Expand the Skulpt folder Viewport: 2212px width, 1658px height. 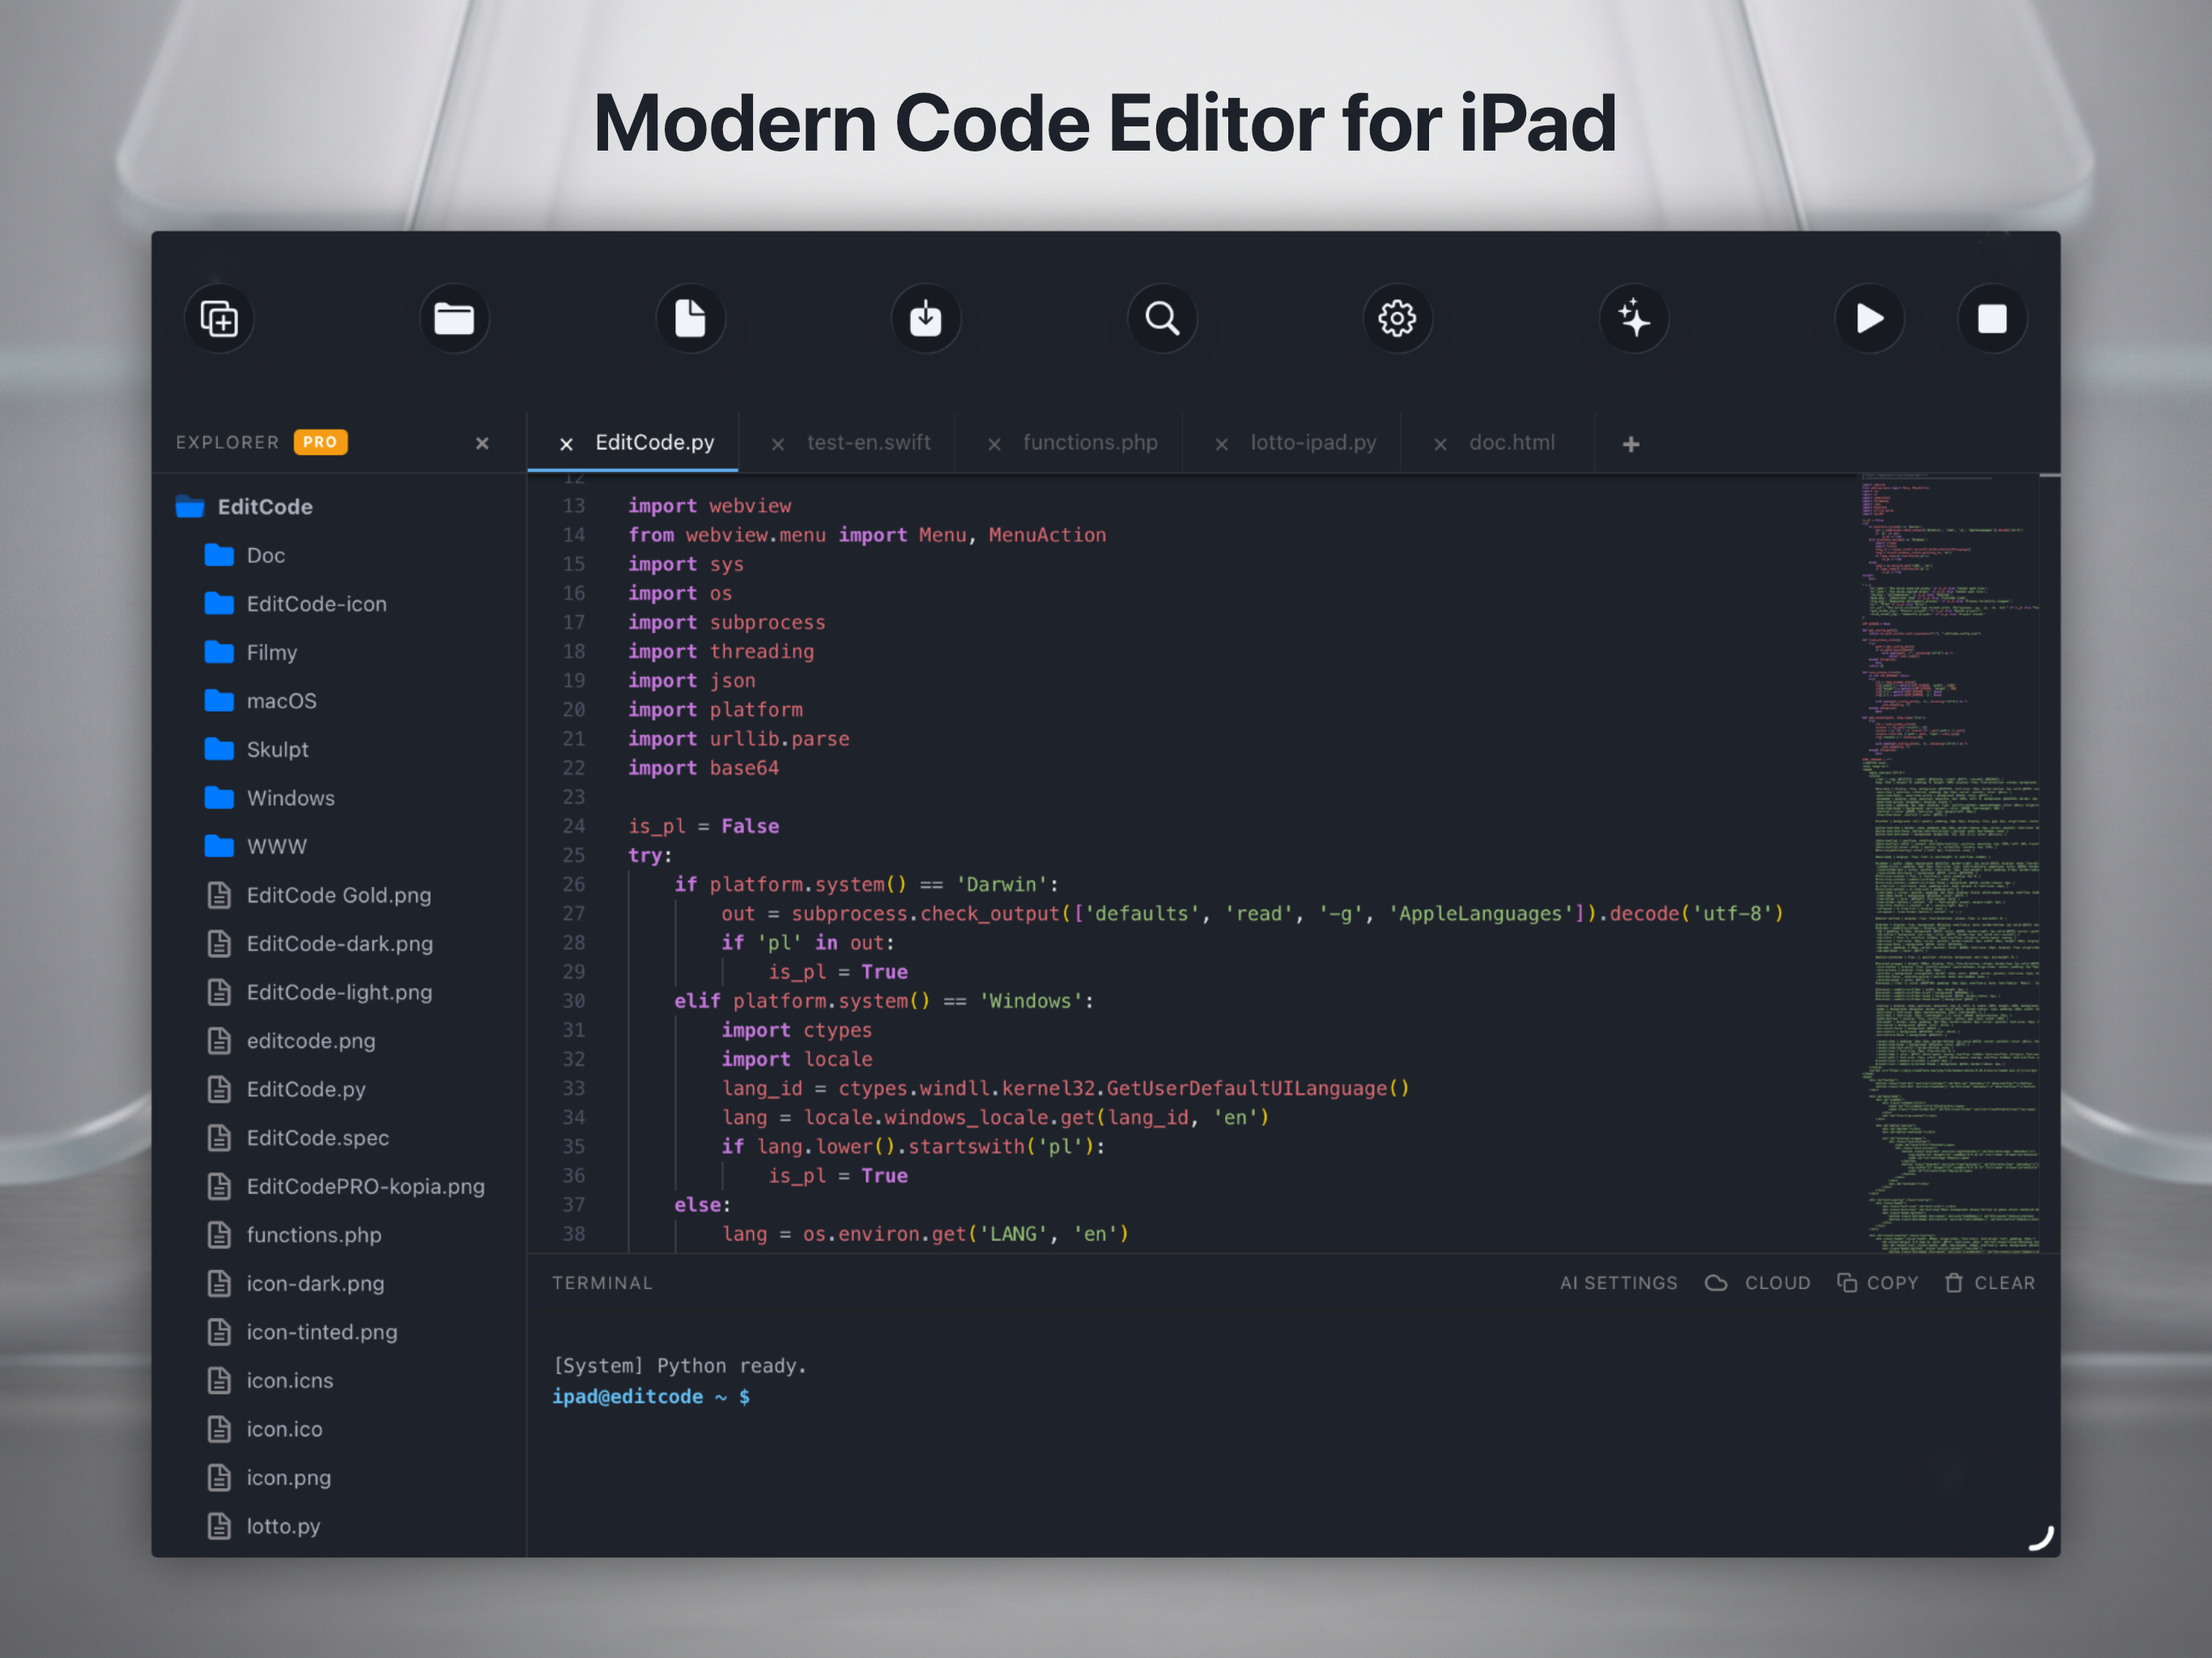(256, 749)
